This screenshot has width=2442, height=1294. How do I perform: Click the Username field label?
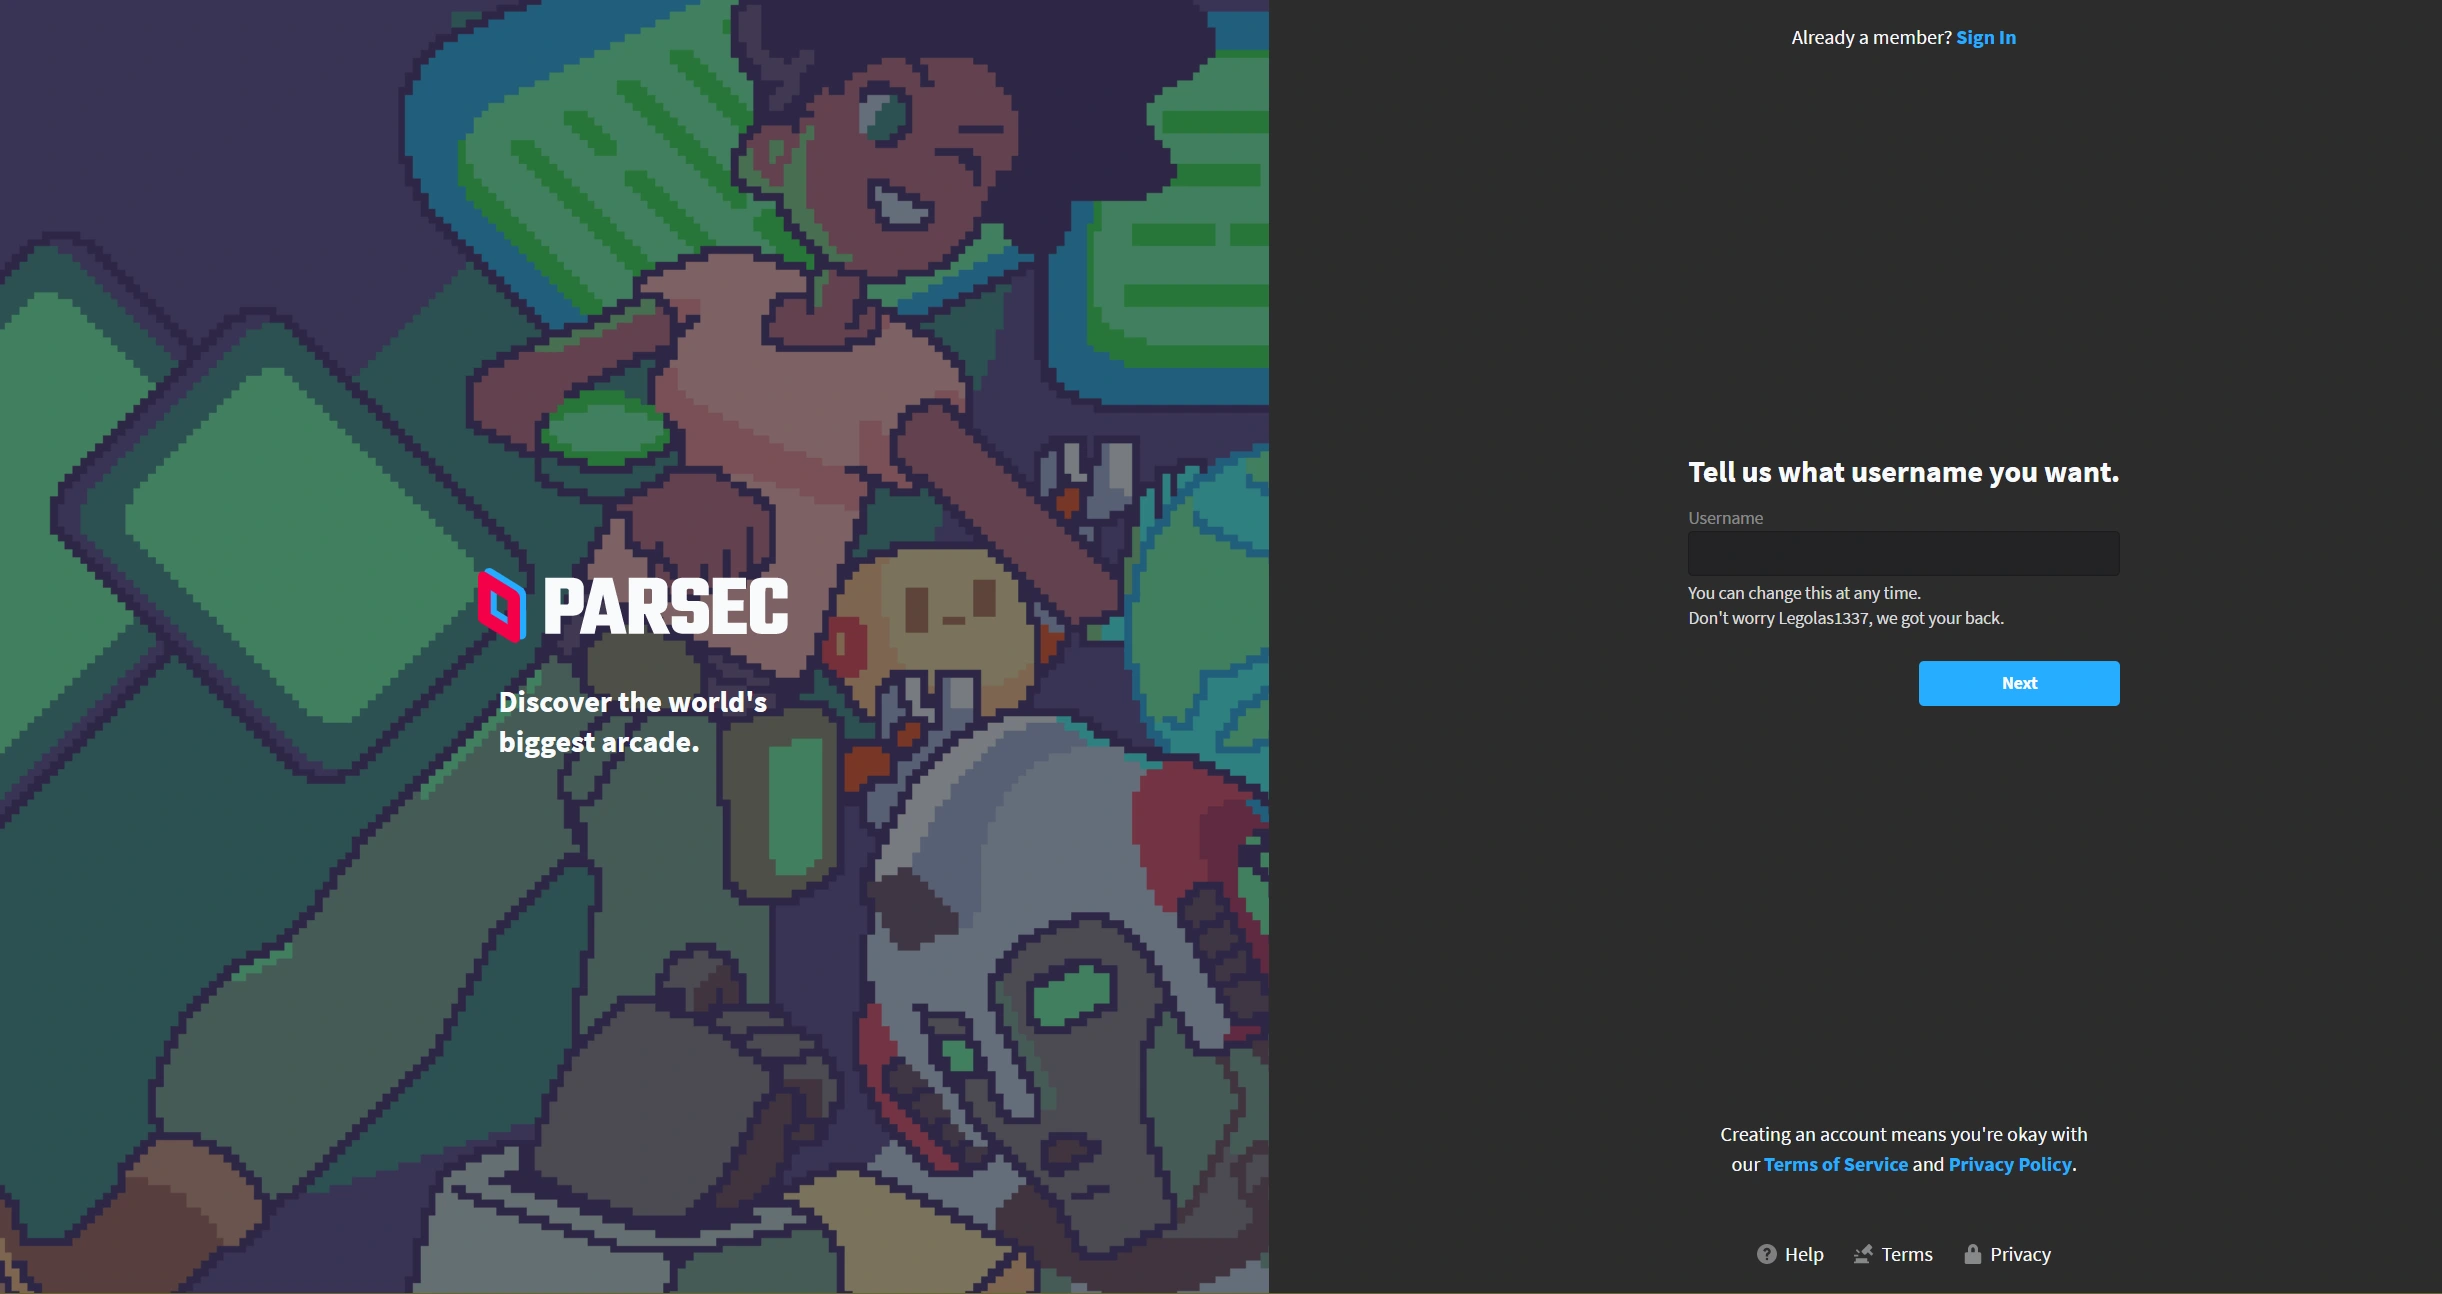point(1725,518)
